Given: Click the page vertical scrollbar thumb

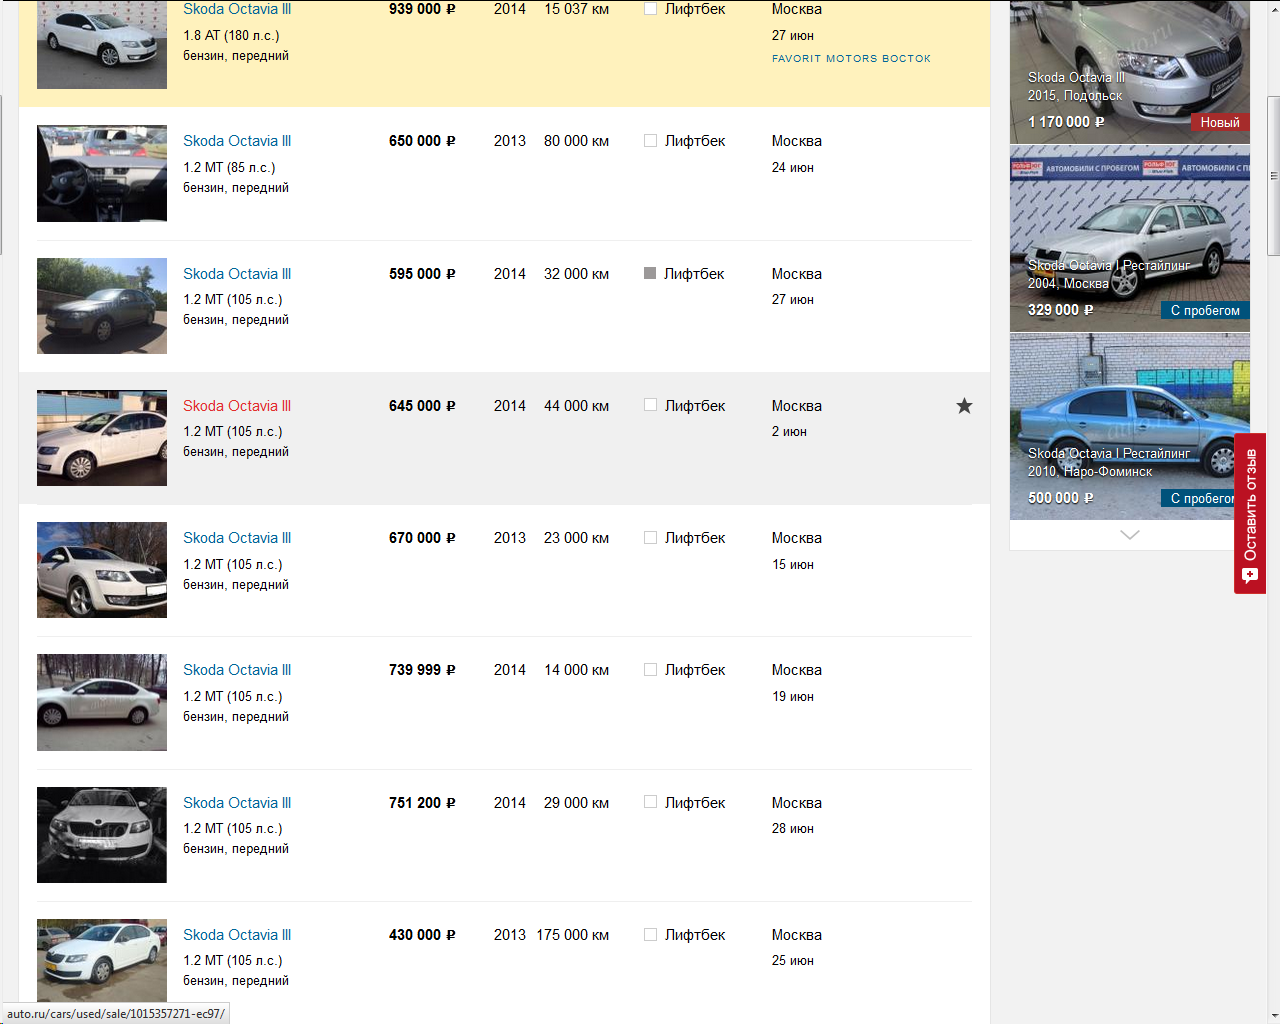Looking at the screenshot, I should click(x=1273, y=176).
